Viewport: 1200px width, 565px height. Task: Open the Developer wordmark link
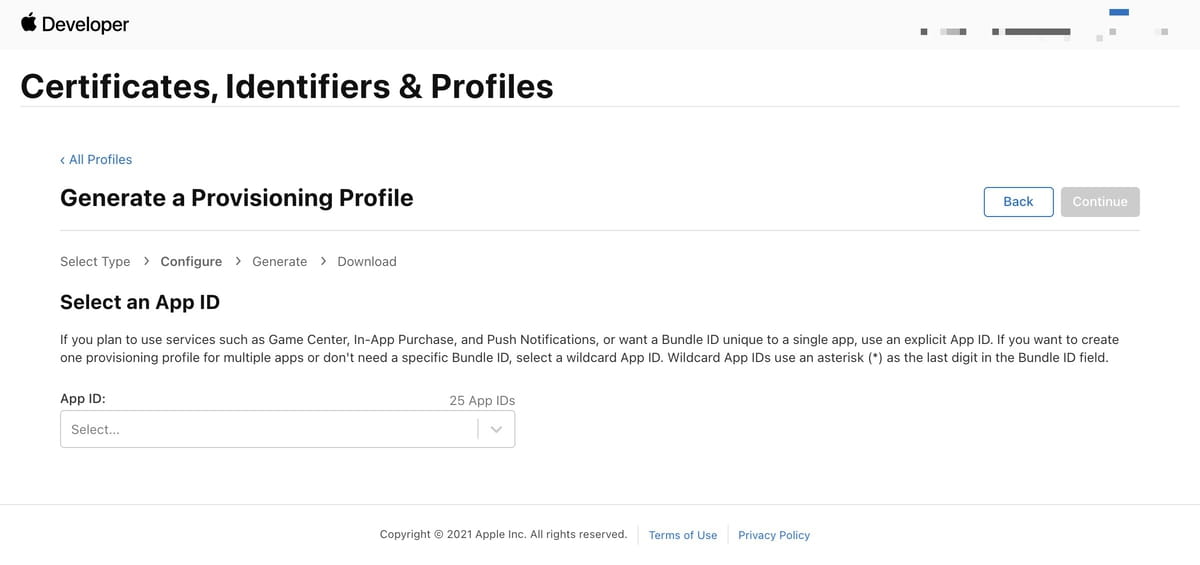pyautogui.click(x=85, y=25)
